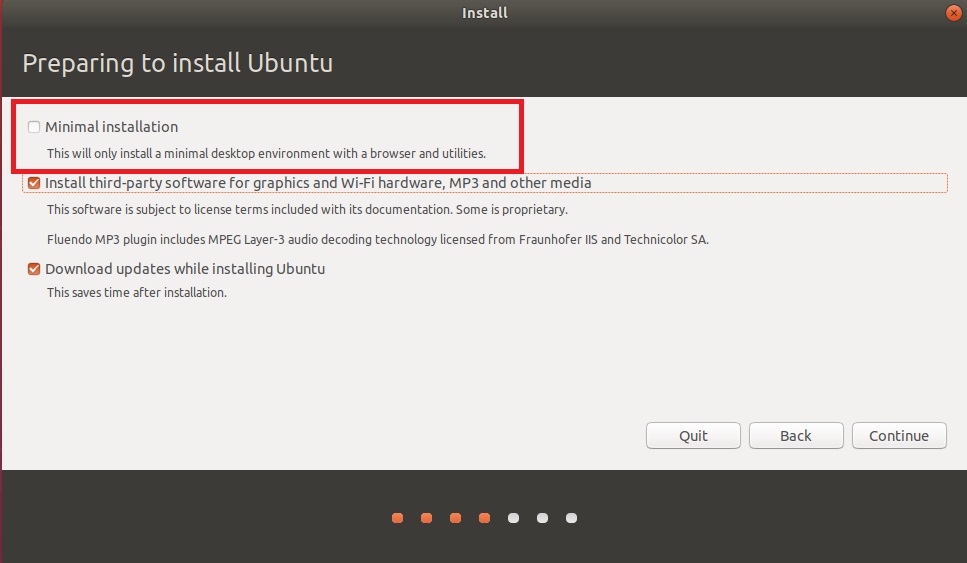967x563 pixels.
Task: Click the 'Preparing to install Ubuntu' heading
Action: [x=178, y=64]
